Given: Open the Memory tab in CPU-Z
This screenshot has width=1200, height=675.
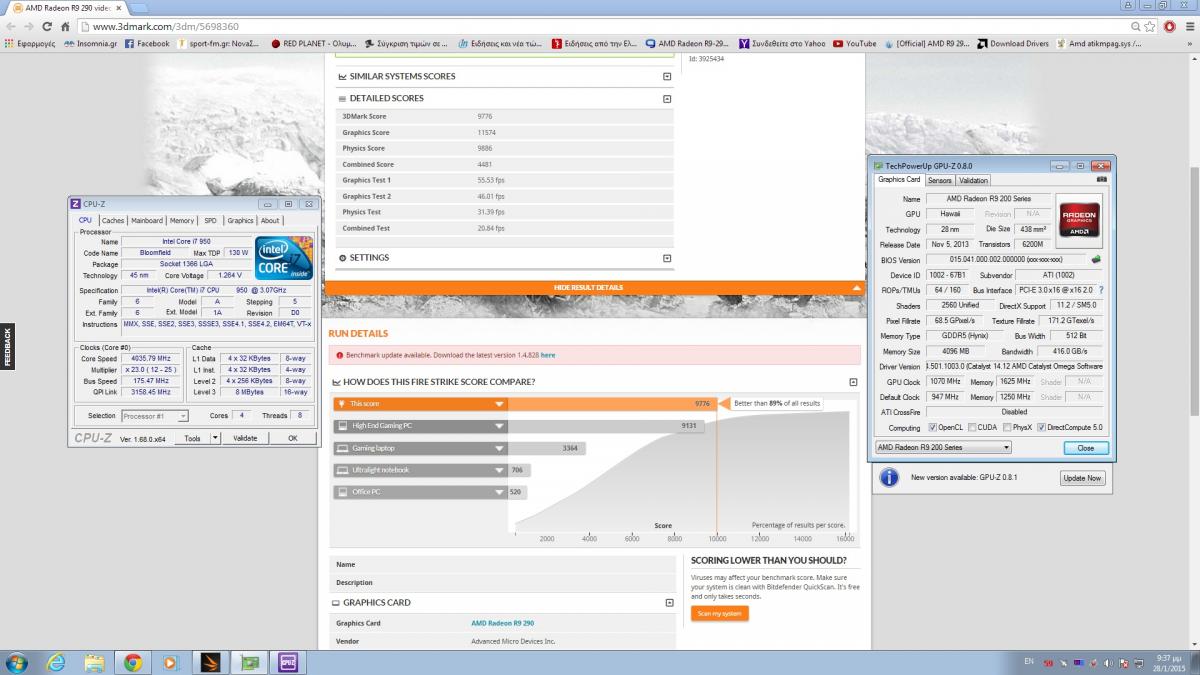Looking at the screenshot, I should coord(182,220).
